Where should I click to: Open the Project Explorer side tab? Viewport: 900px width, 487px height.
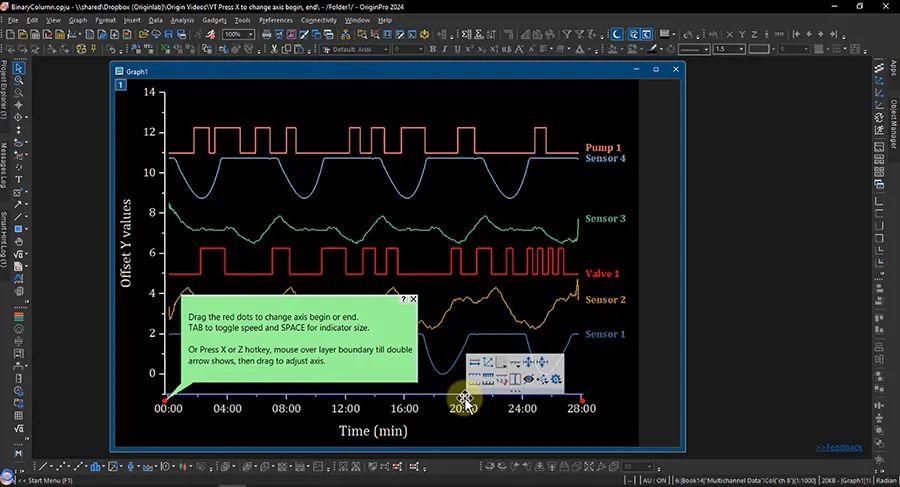tap(4, 90)
